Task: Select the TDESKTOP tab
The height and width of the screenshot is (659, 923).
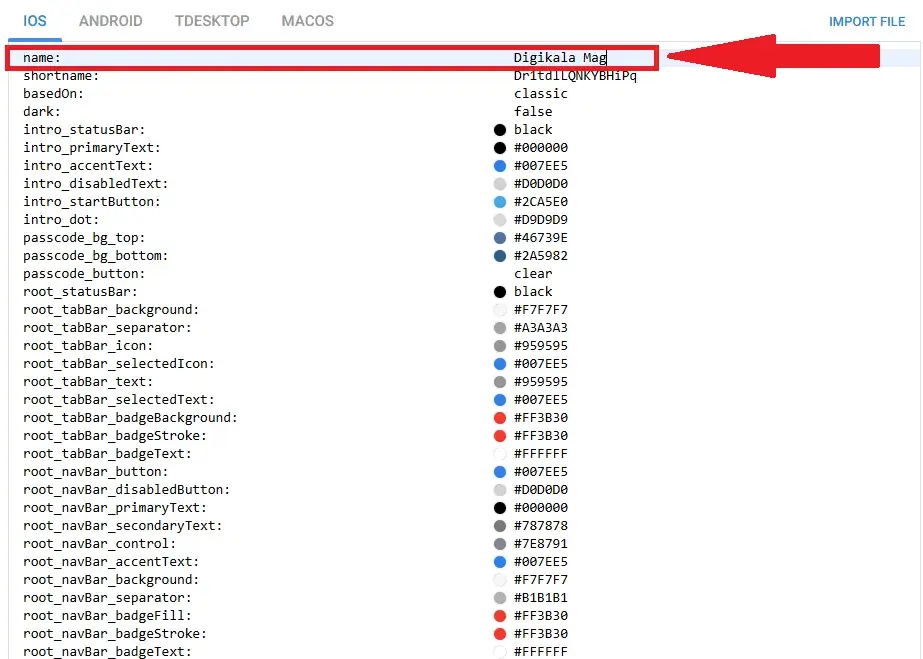Action: tap(211, 21)
